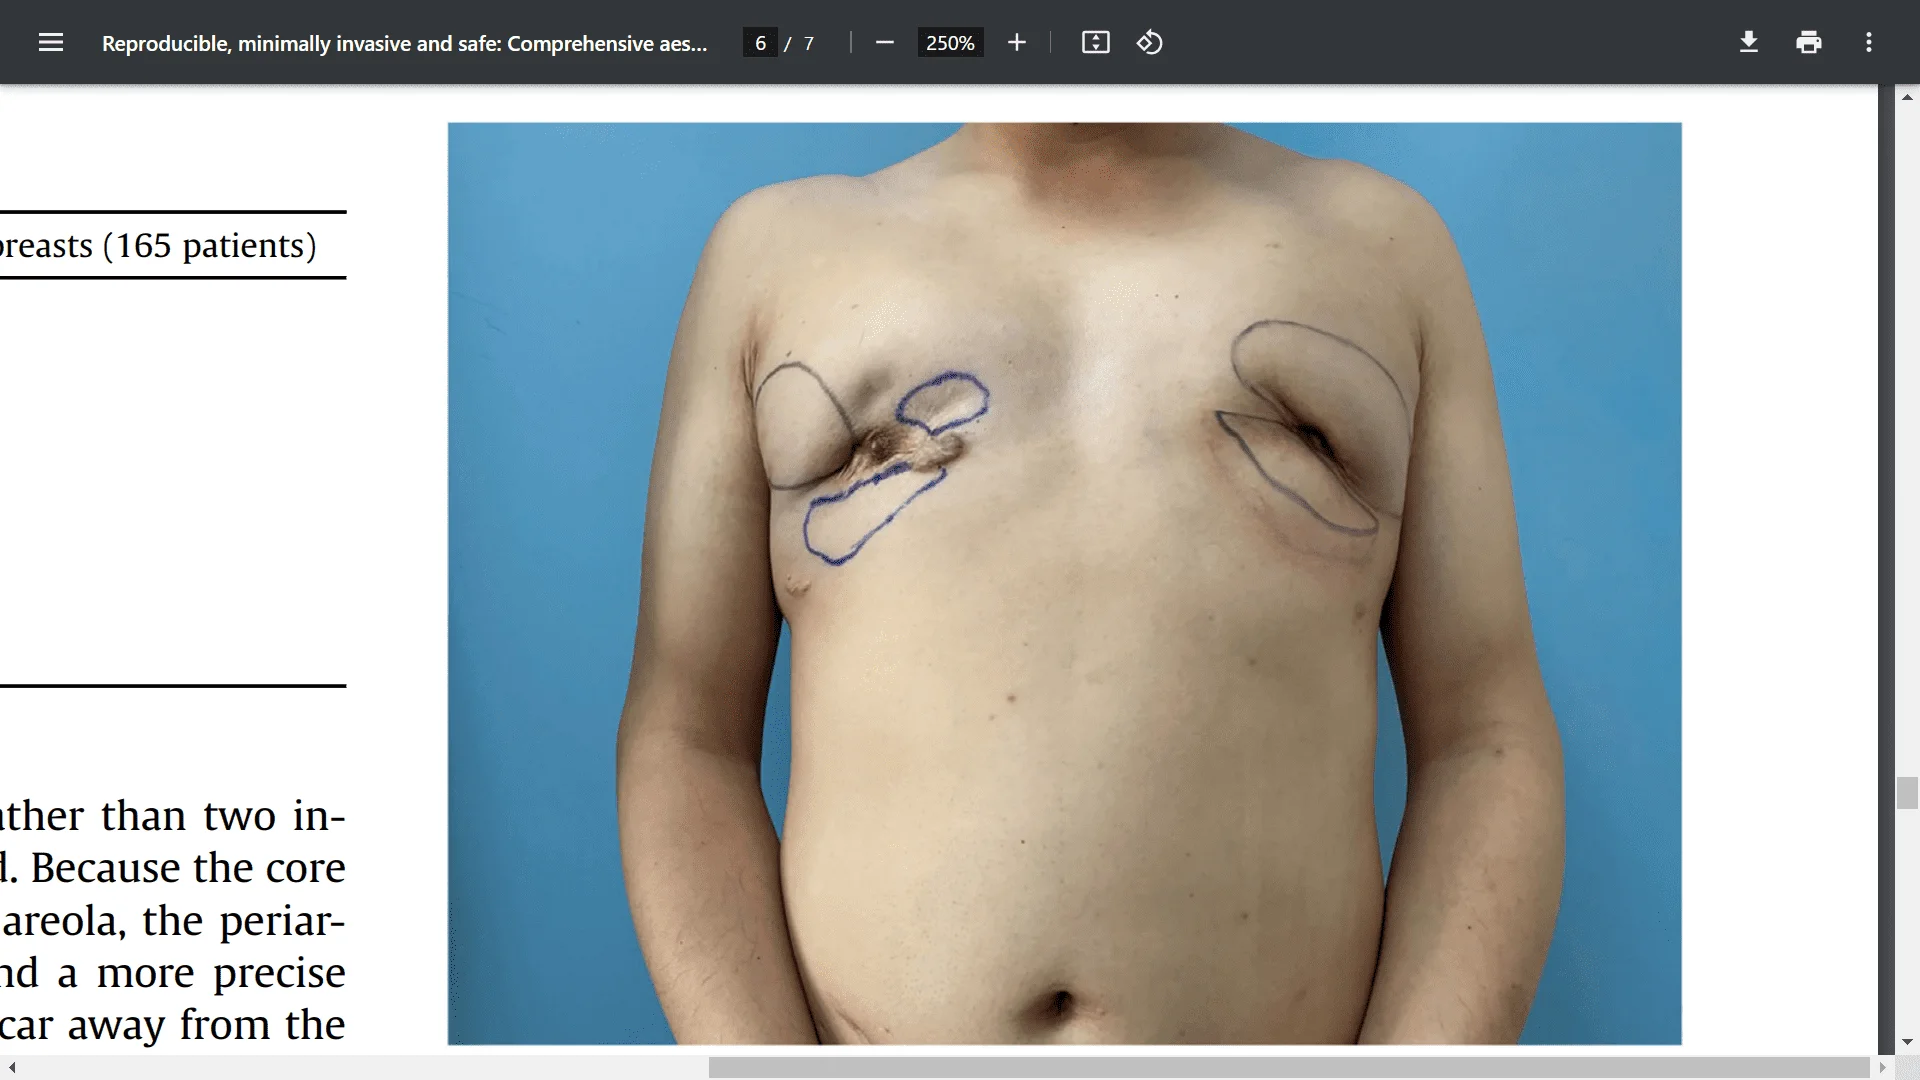
Task: Open the sidebar hamburger menu
Action: [50, 42]
